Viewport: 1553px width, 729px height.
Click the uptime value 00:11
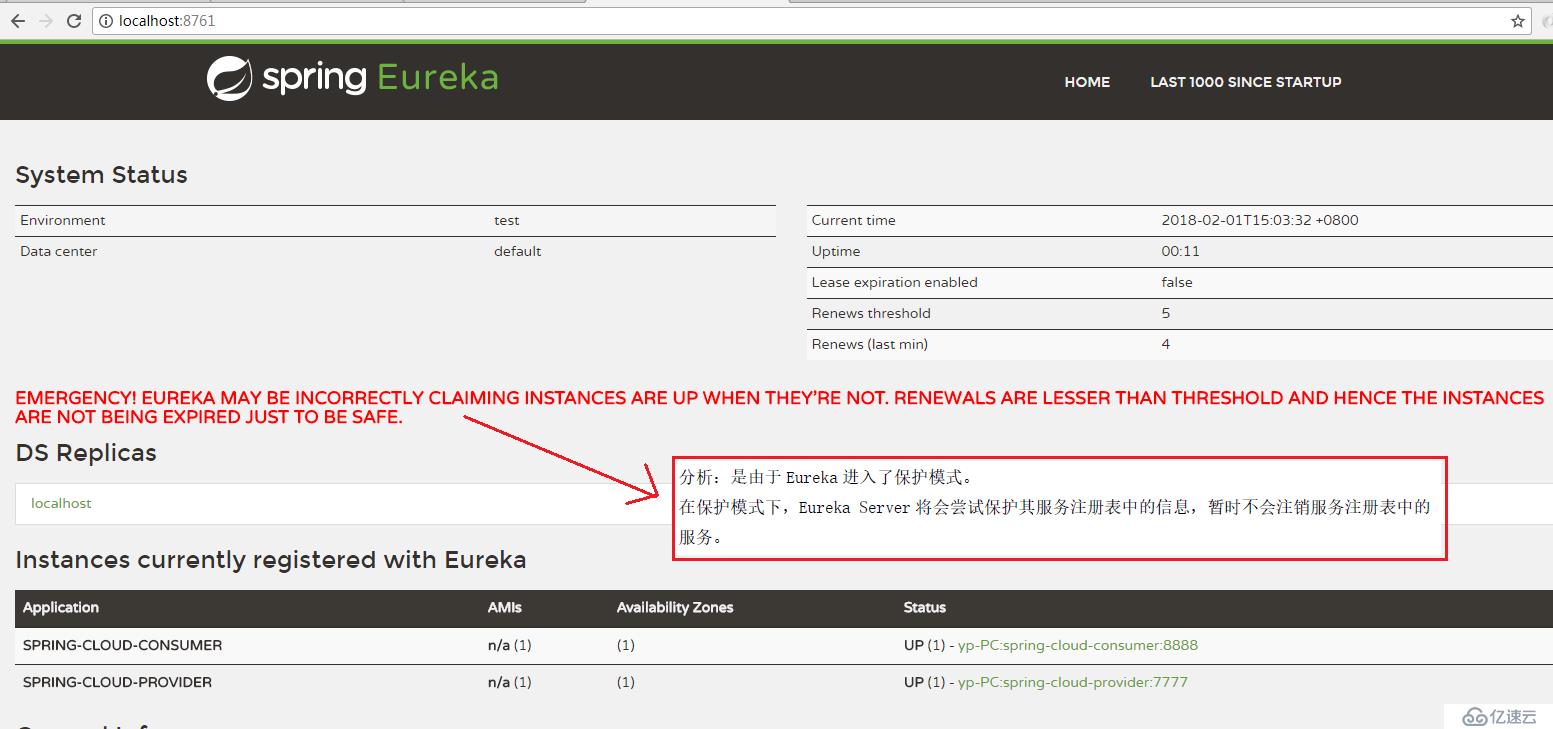pos(1180,251)
